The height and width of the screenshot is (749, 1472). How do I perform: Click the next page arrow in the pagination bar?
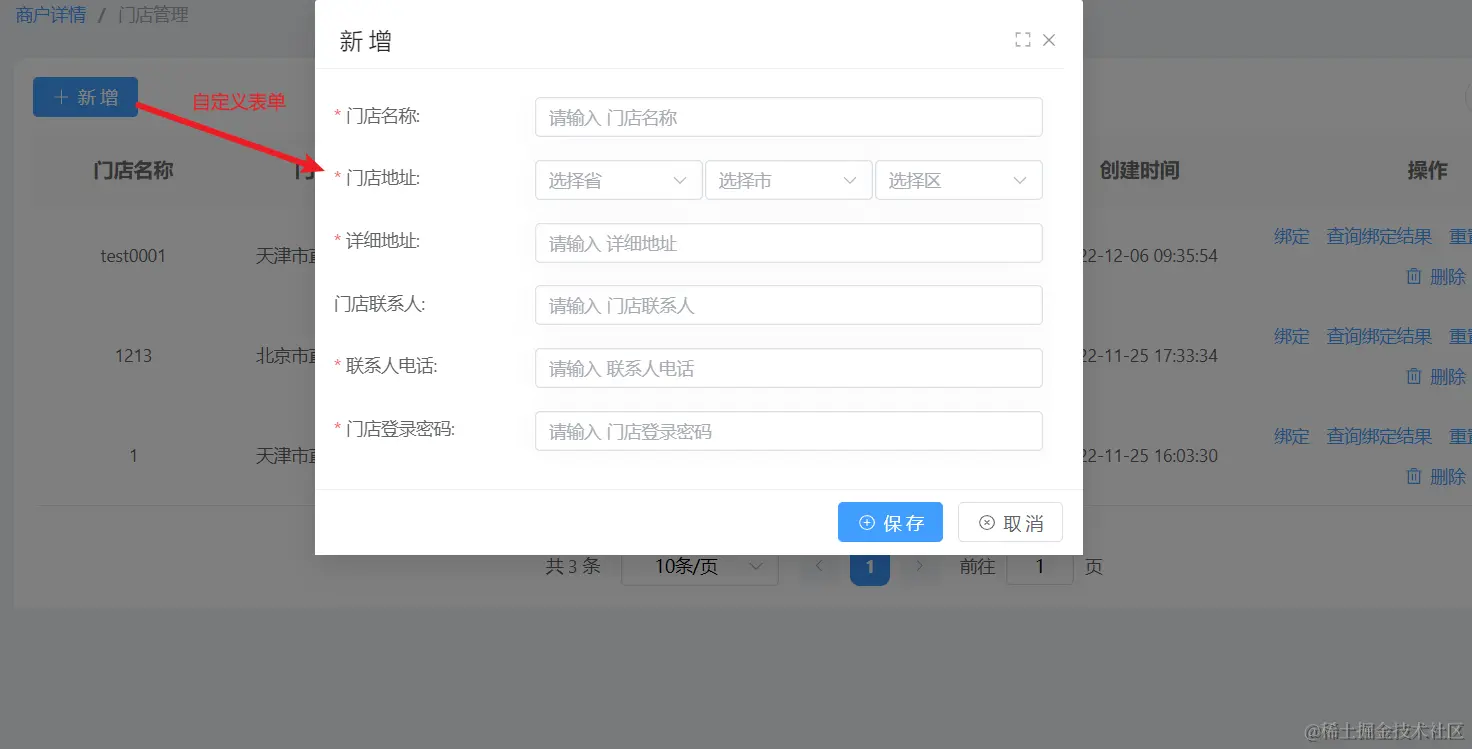[919, 566]
